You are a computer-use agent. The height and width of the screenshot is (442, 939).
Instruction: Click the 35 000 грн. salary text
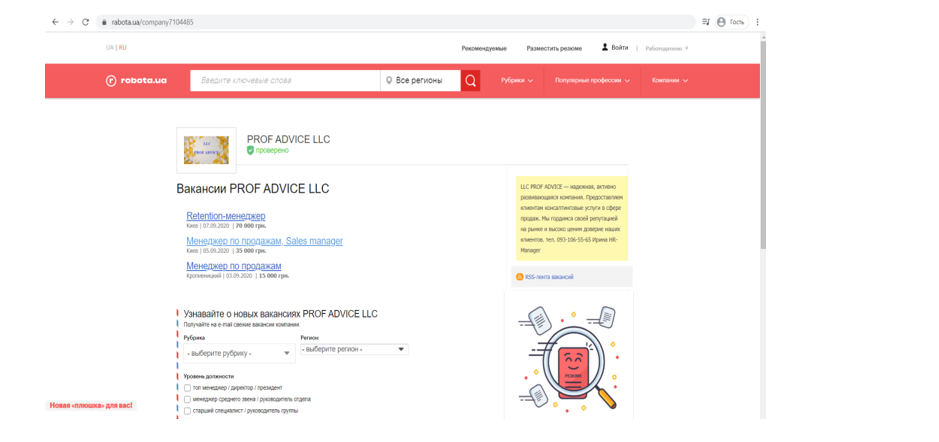coord(251,252)
